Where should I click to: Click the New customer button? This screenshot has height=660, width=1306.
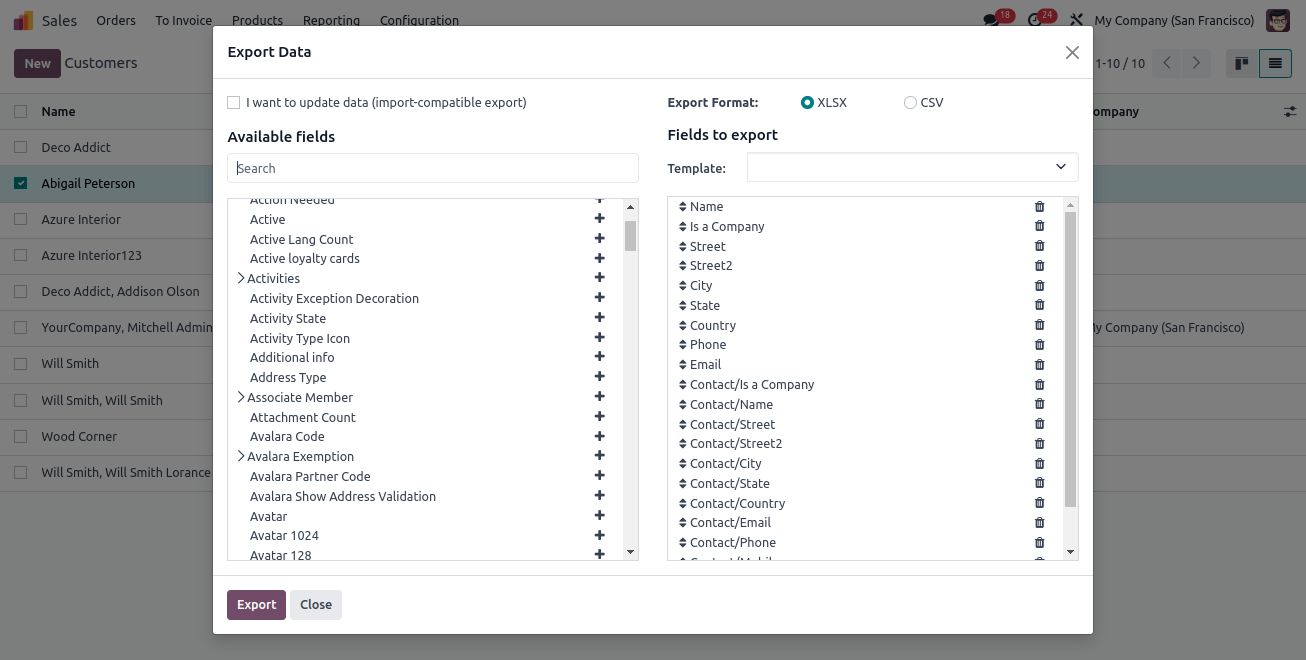(37, 63)
